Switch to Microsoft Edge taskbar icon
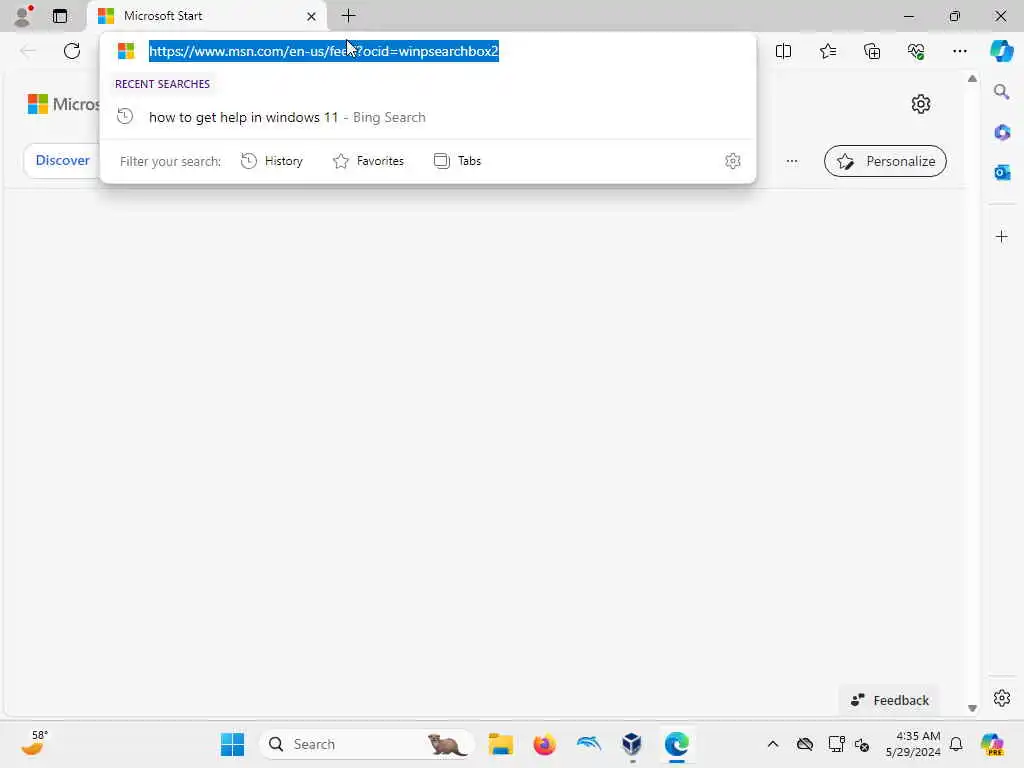The height and width of the screenshot is (768, 1024). click(x=677, y=744)
